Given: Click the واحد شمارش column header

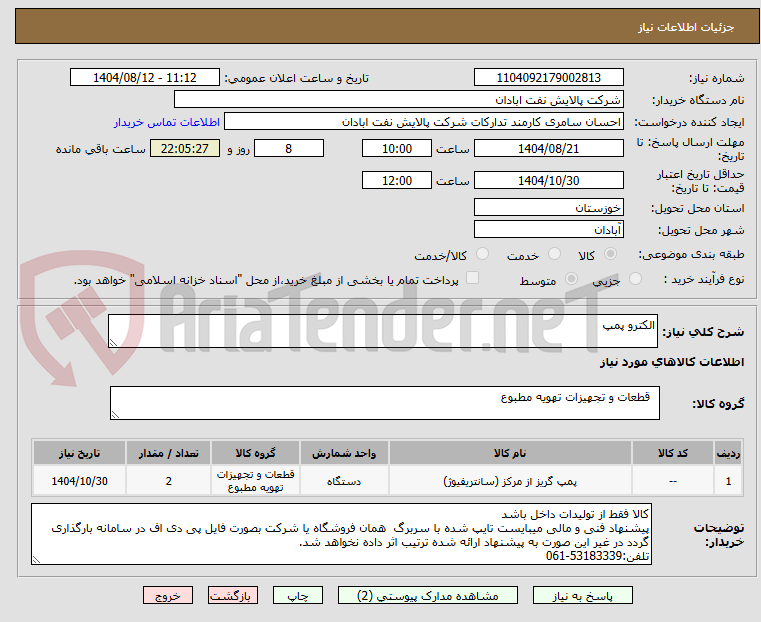Looking at the screenshot, I should [344, 453].
